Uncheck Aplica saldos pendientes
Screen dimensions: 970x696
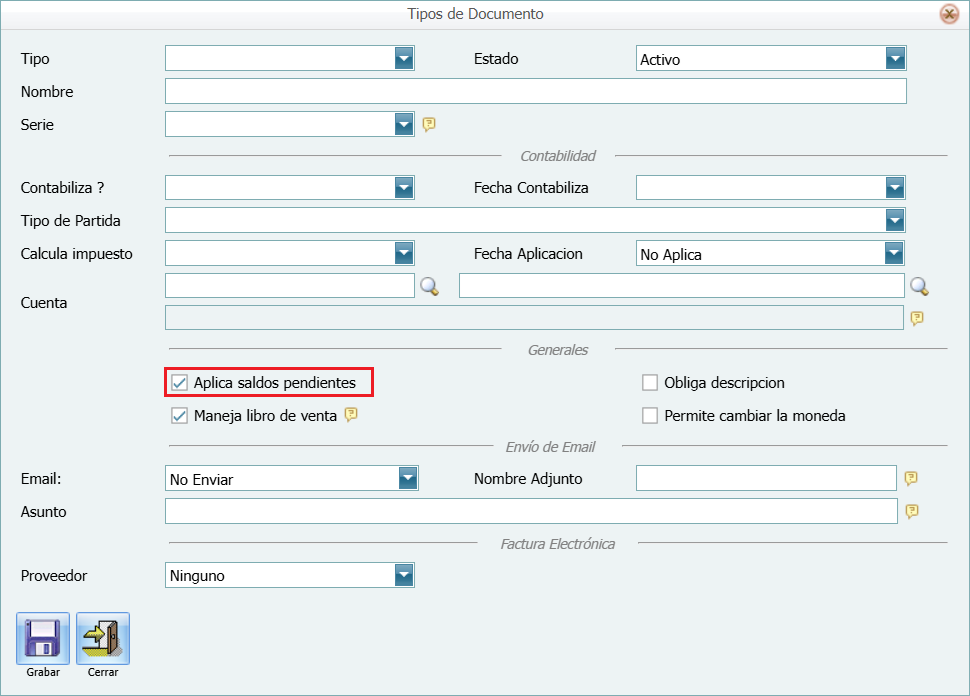coord(181,381)
